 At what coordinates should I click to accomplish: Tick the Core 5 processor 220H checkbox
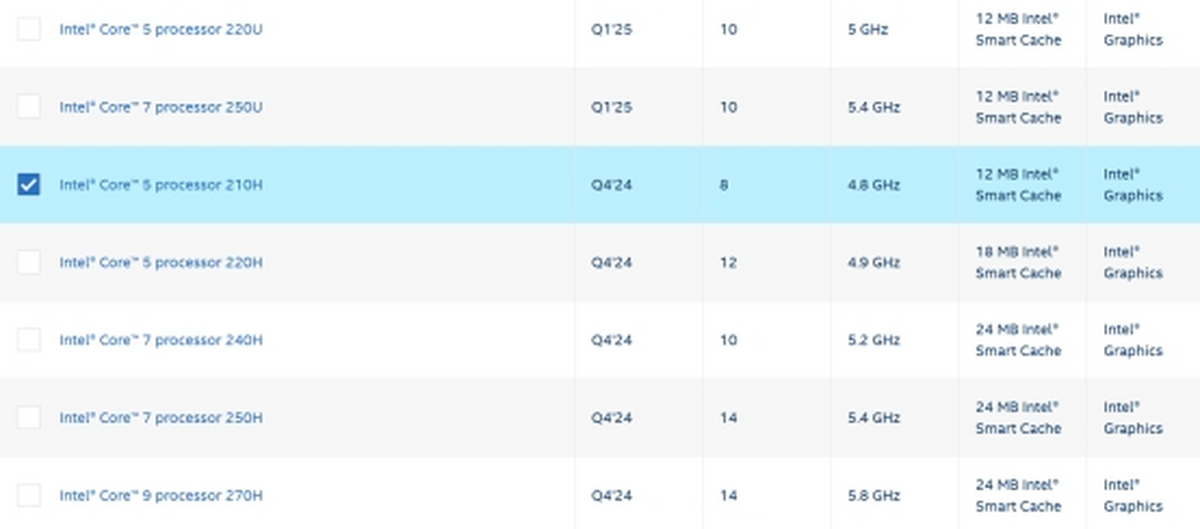[x=29, y=262]
